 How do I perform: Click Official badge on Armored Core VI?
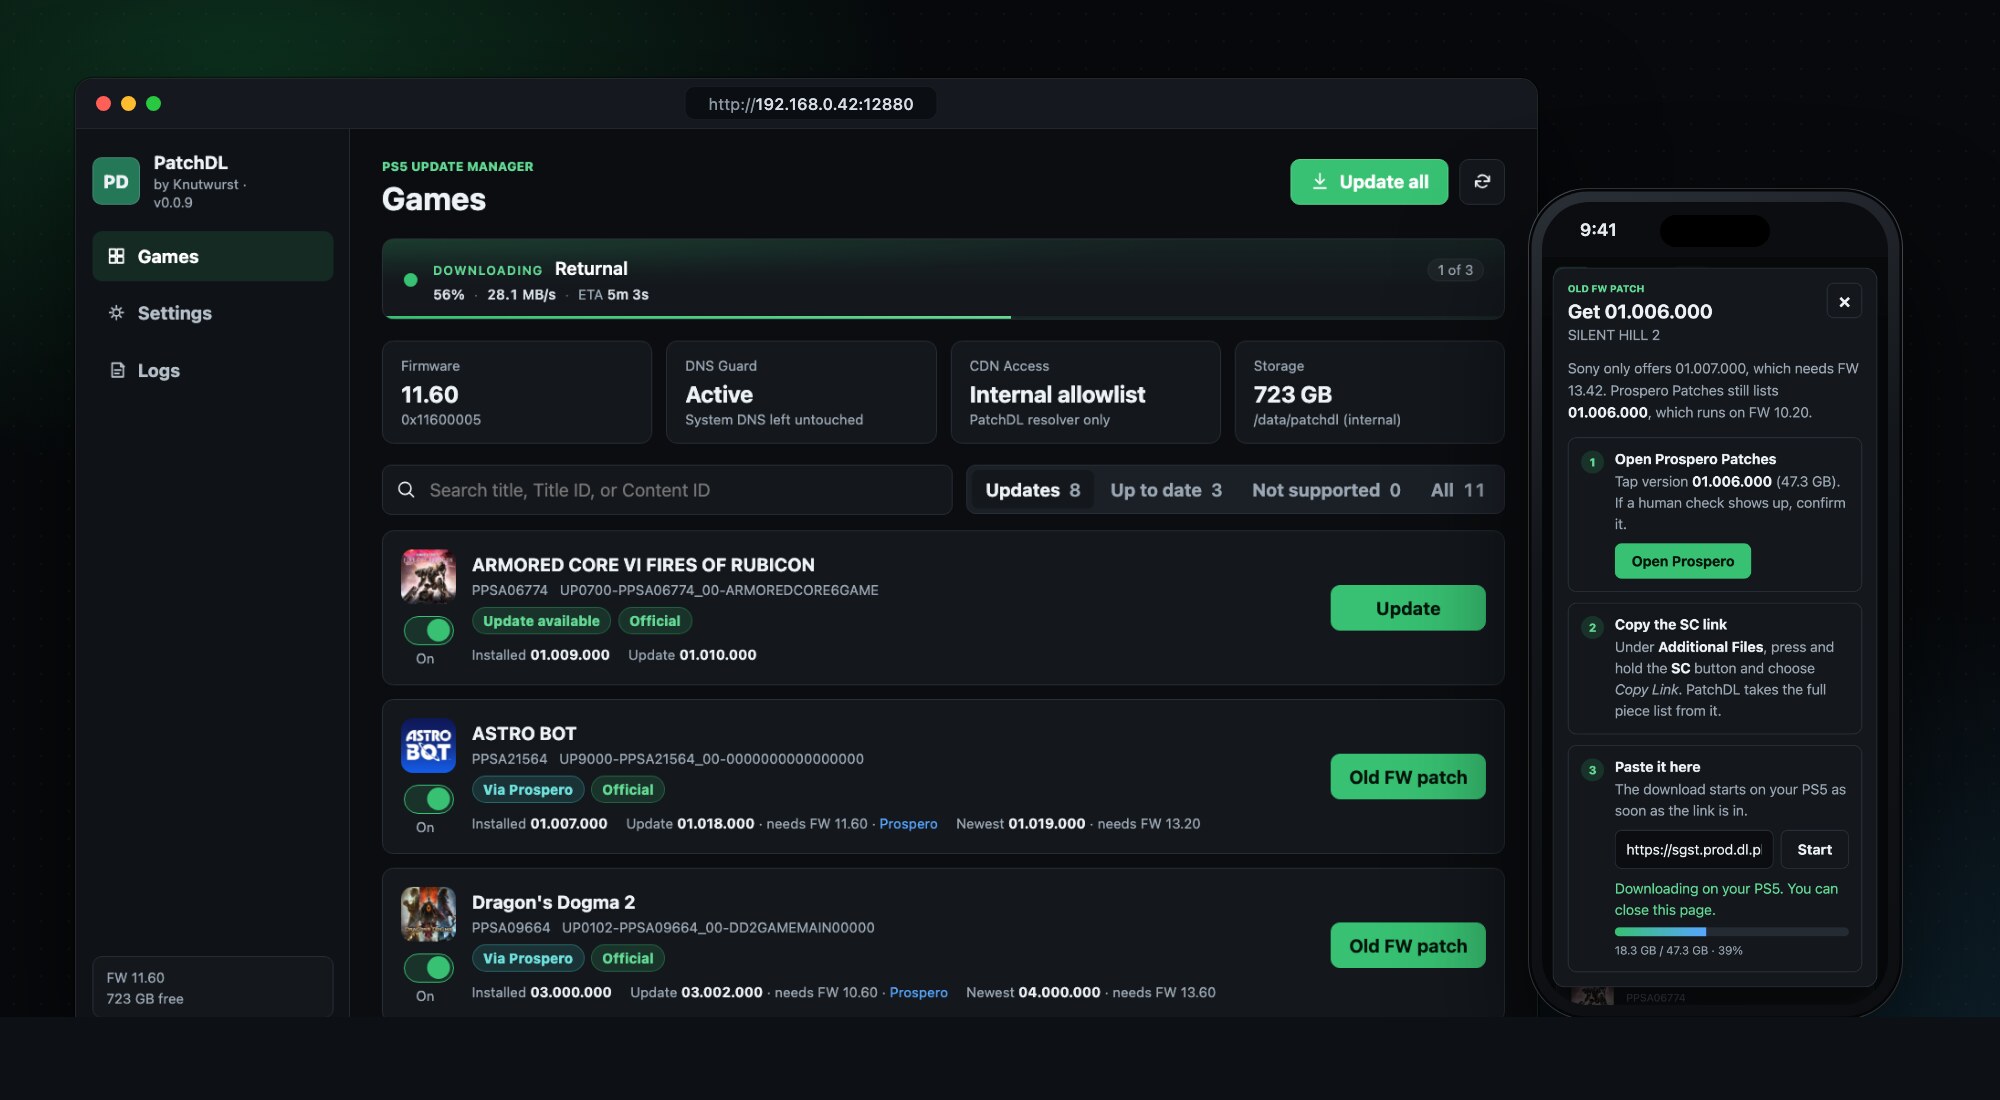coord(655,621)
